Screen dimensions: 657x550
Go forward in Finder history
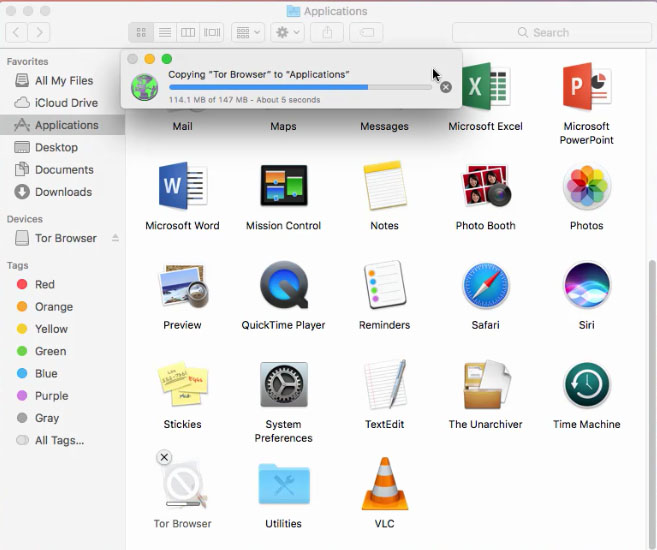click(x=39, y=32)
